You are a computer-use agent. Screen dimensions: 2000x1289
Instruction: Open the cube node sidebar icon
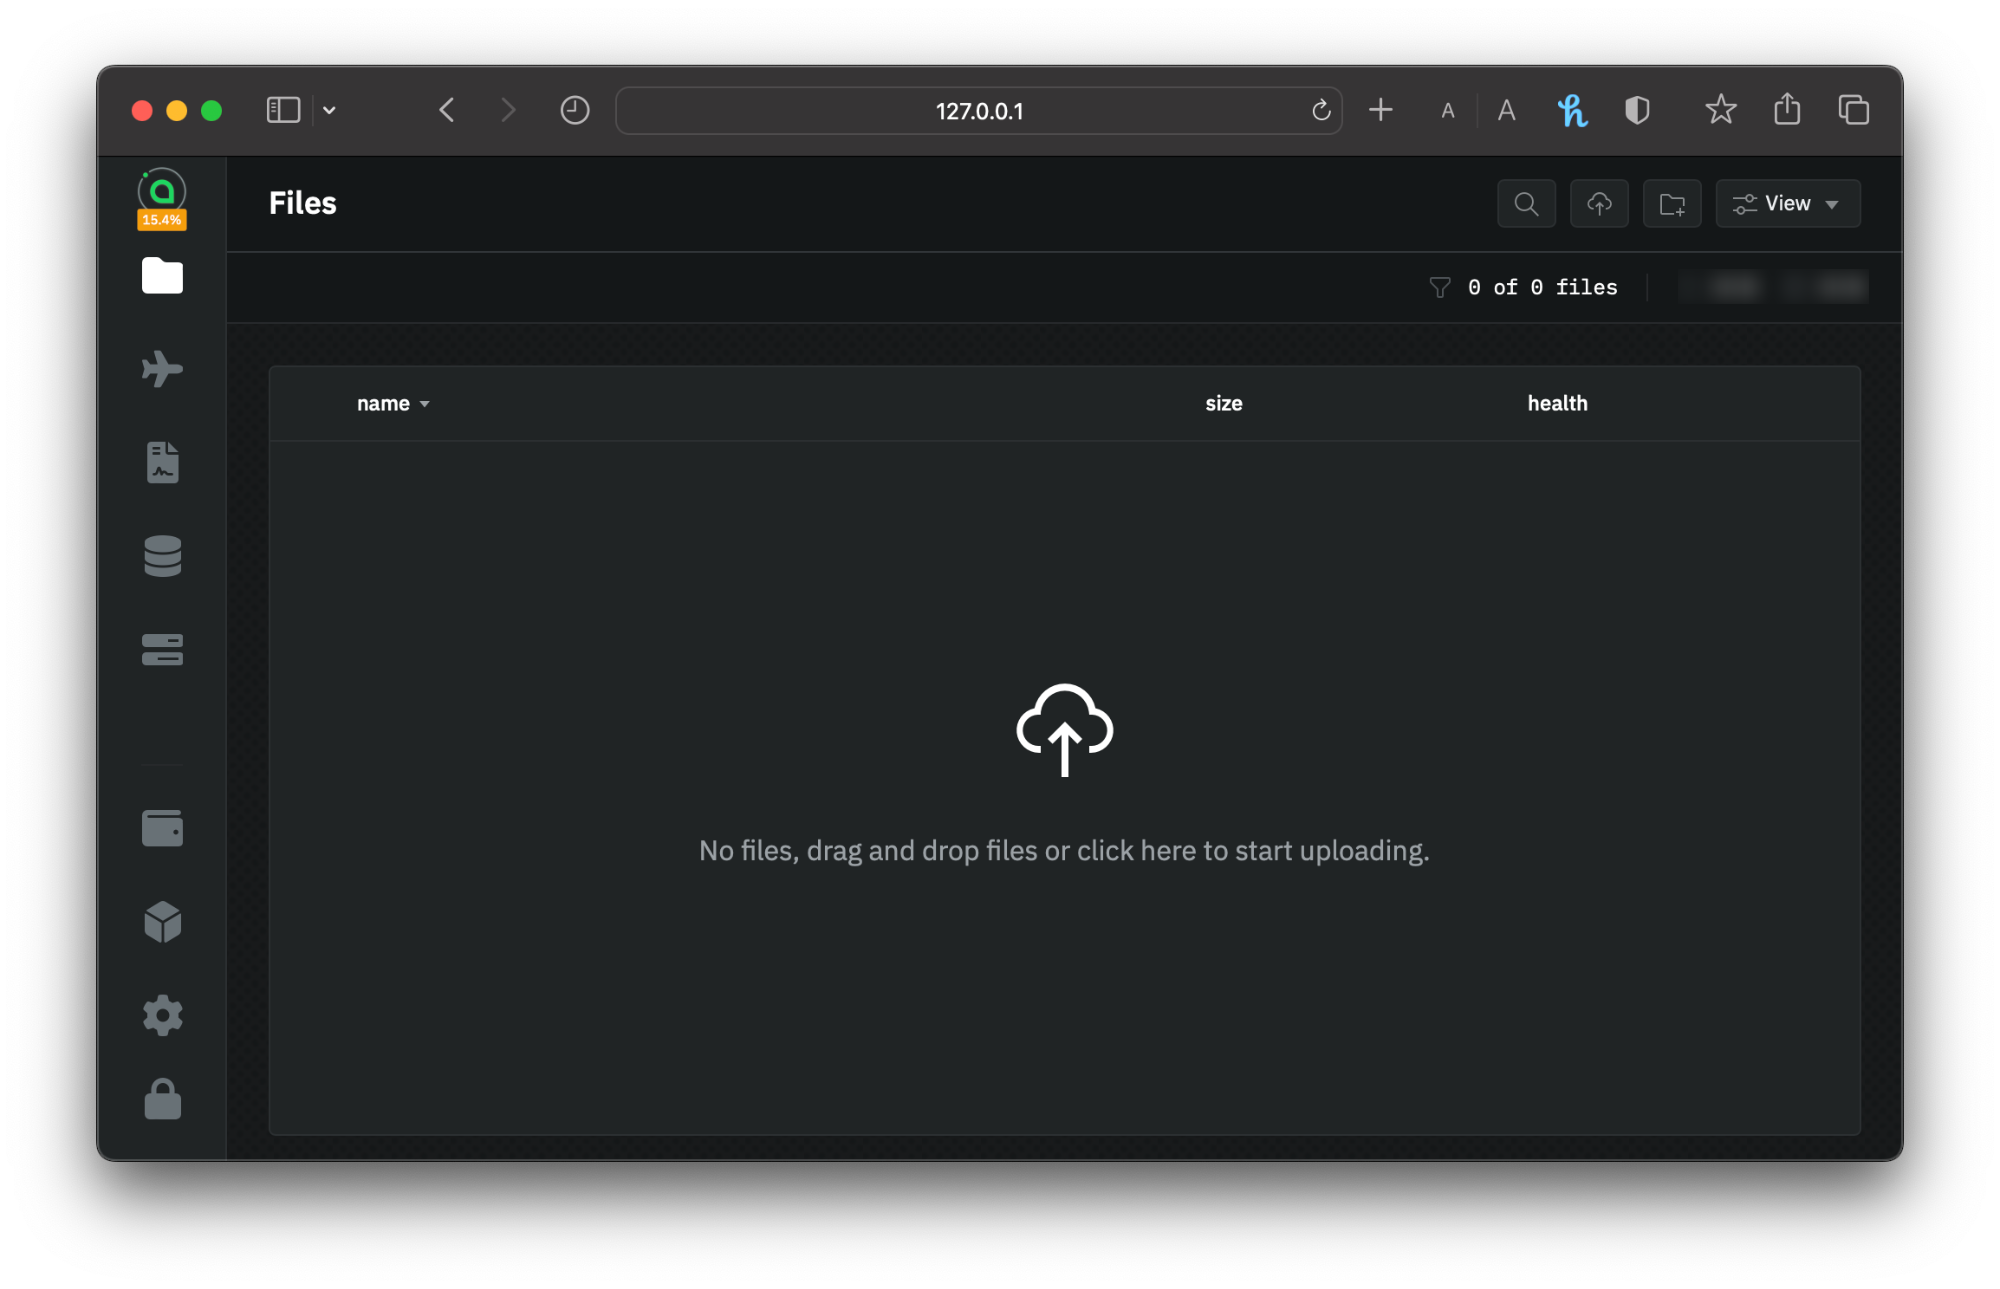tap(162, 922)
